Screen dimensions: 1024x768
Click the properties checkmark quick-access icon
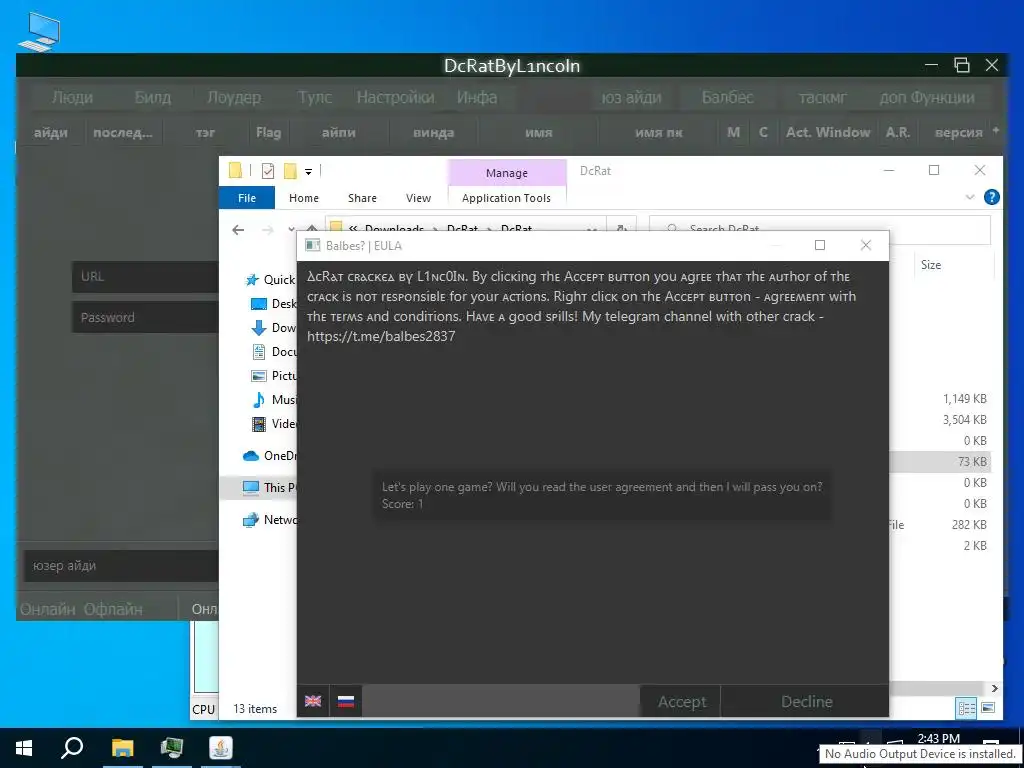268,171
